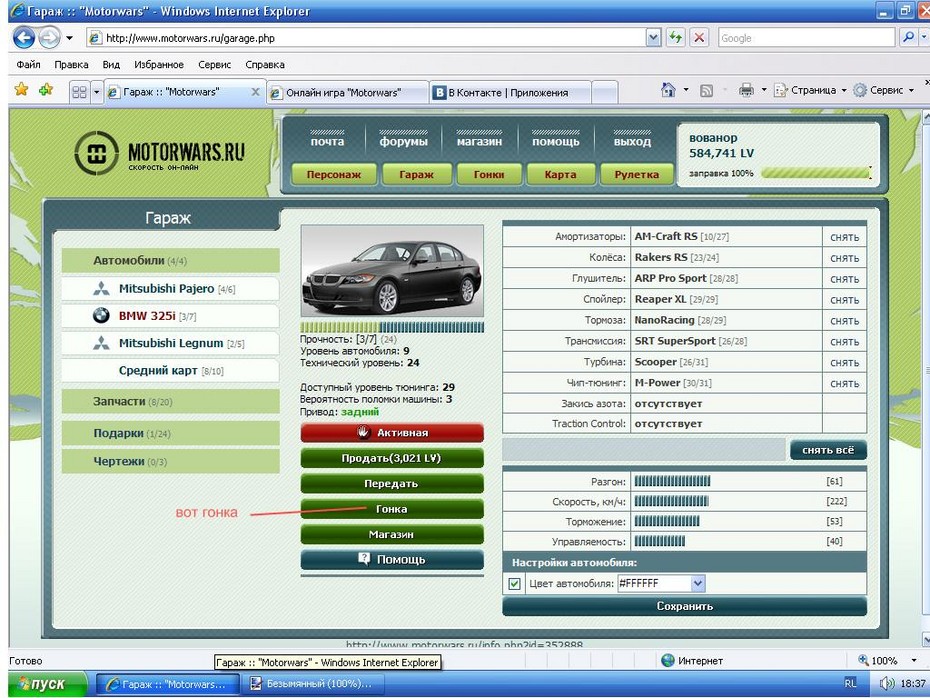Open the Quick Tabs grid icon
This screenshot has width=930, height=698.
click(x=79, y=92)
